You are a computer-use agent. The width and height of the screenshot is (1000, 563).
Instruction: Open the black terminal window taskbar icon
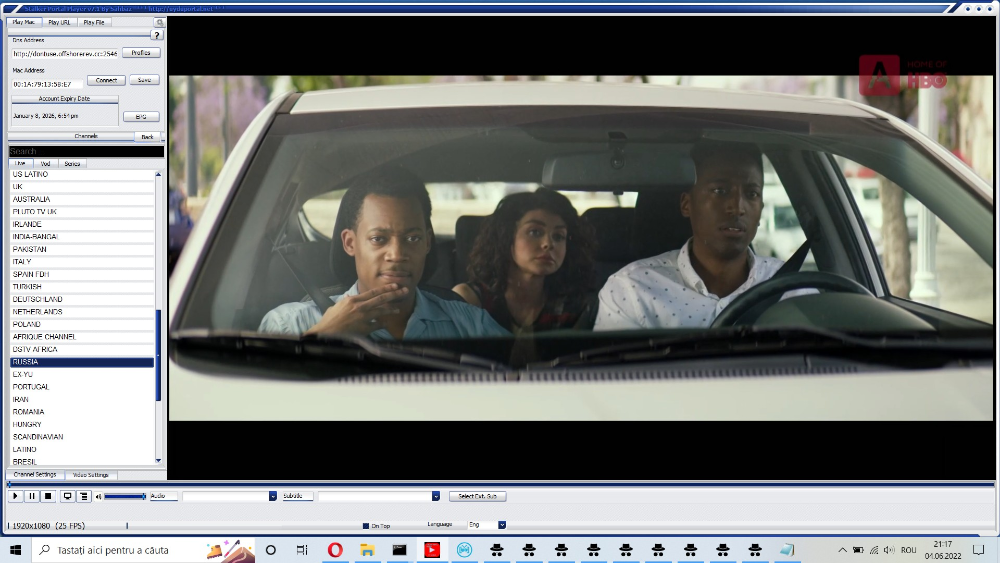pyautogui.click(x=400, y=550)
